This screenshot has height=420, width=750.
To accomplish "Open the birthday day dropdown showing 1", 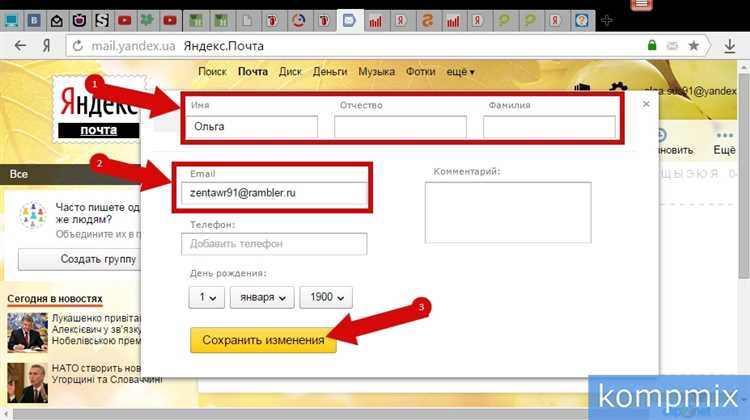I will tap(207, 297).
